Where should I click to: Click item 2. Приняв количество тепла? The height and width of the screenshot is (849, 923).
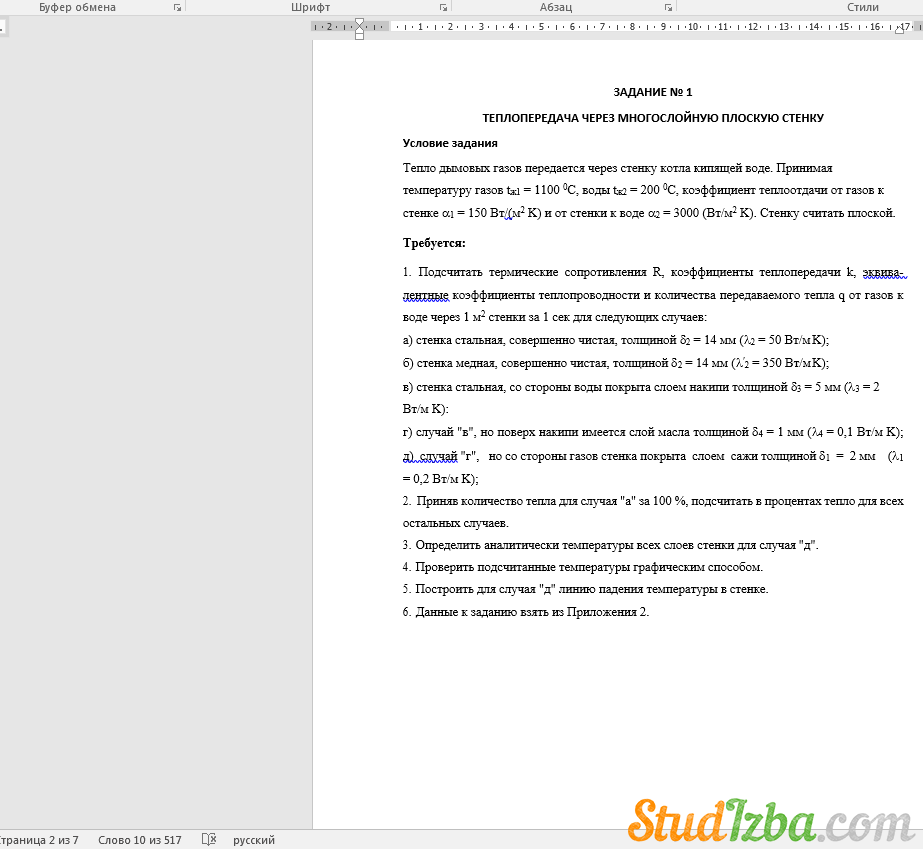pos(653,501)
